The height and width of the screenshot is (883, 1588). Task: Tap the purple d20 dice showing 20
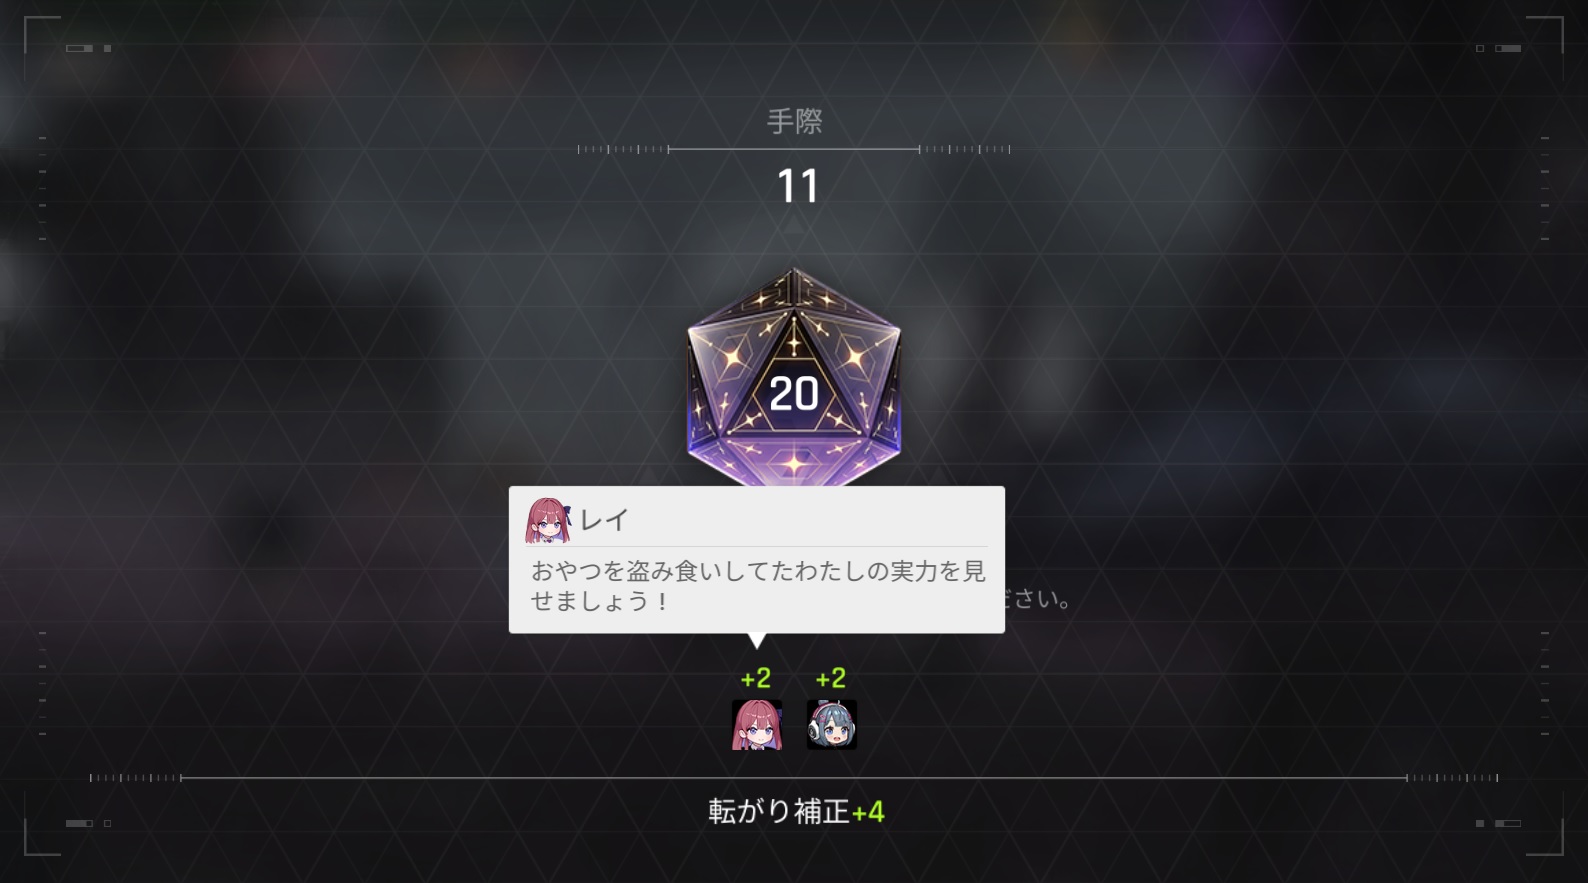[x=794, y=378]
